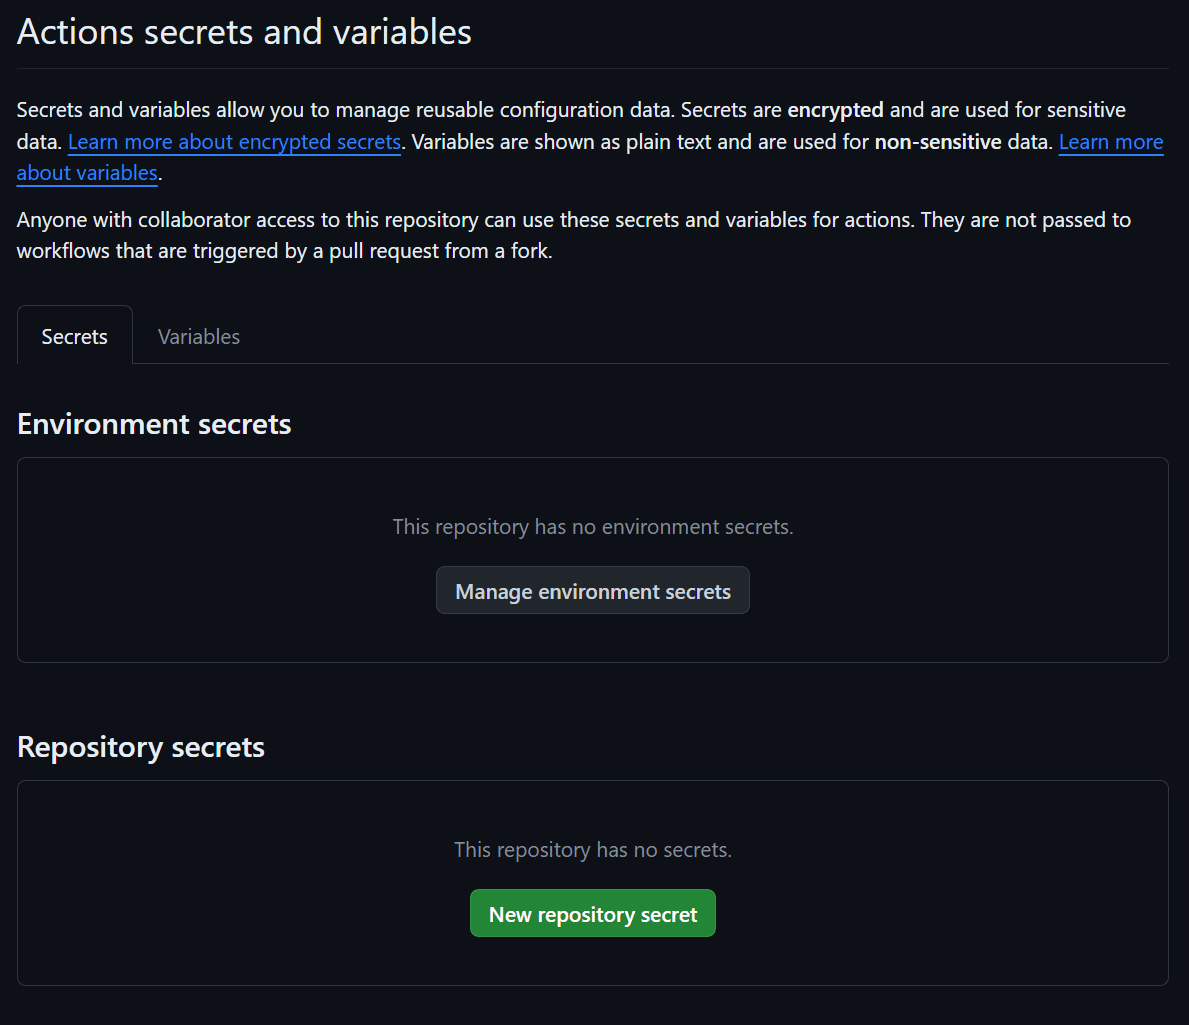
Task: Click the New repository secret button
Action: 592,914
